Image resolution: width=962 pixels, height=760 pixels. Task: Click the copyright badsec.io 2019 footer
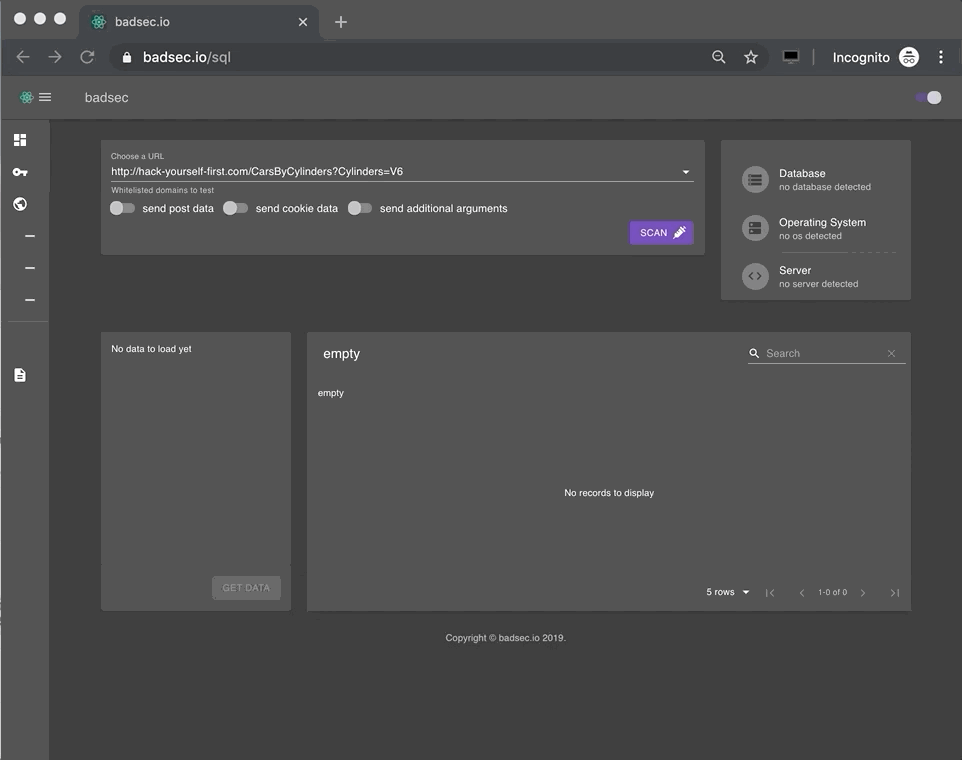[506, 638]
